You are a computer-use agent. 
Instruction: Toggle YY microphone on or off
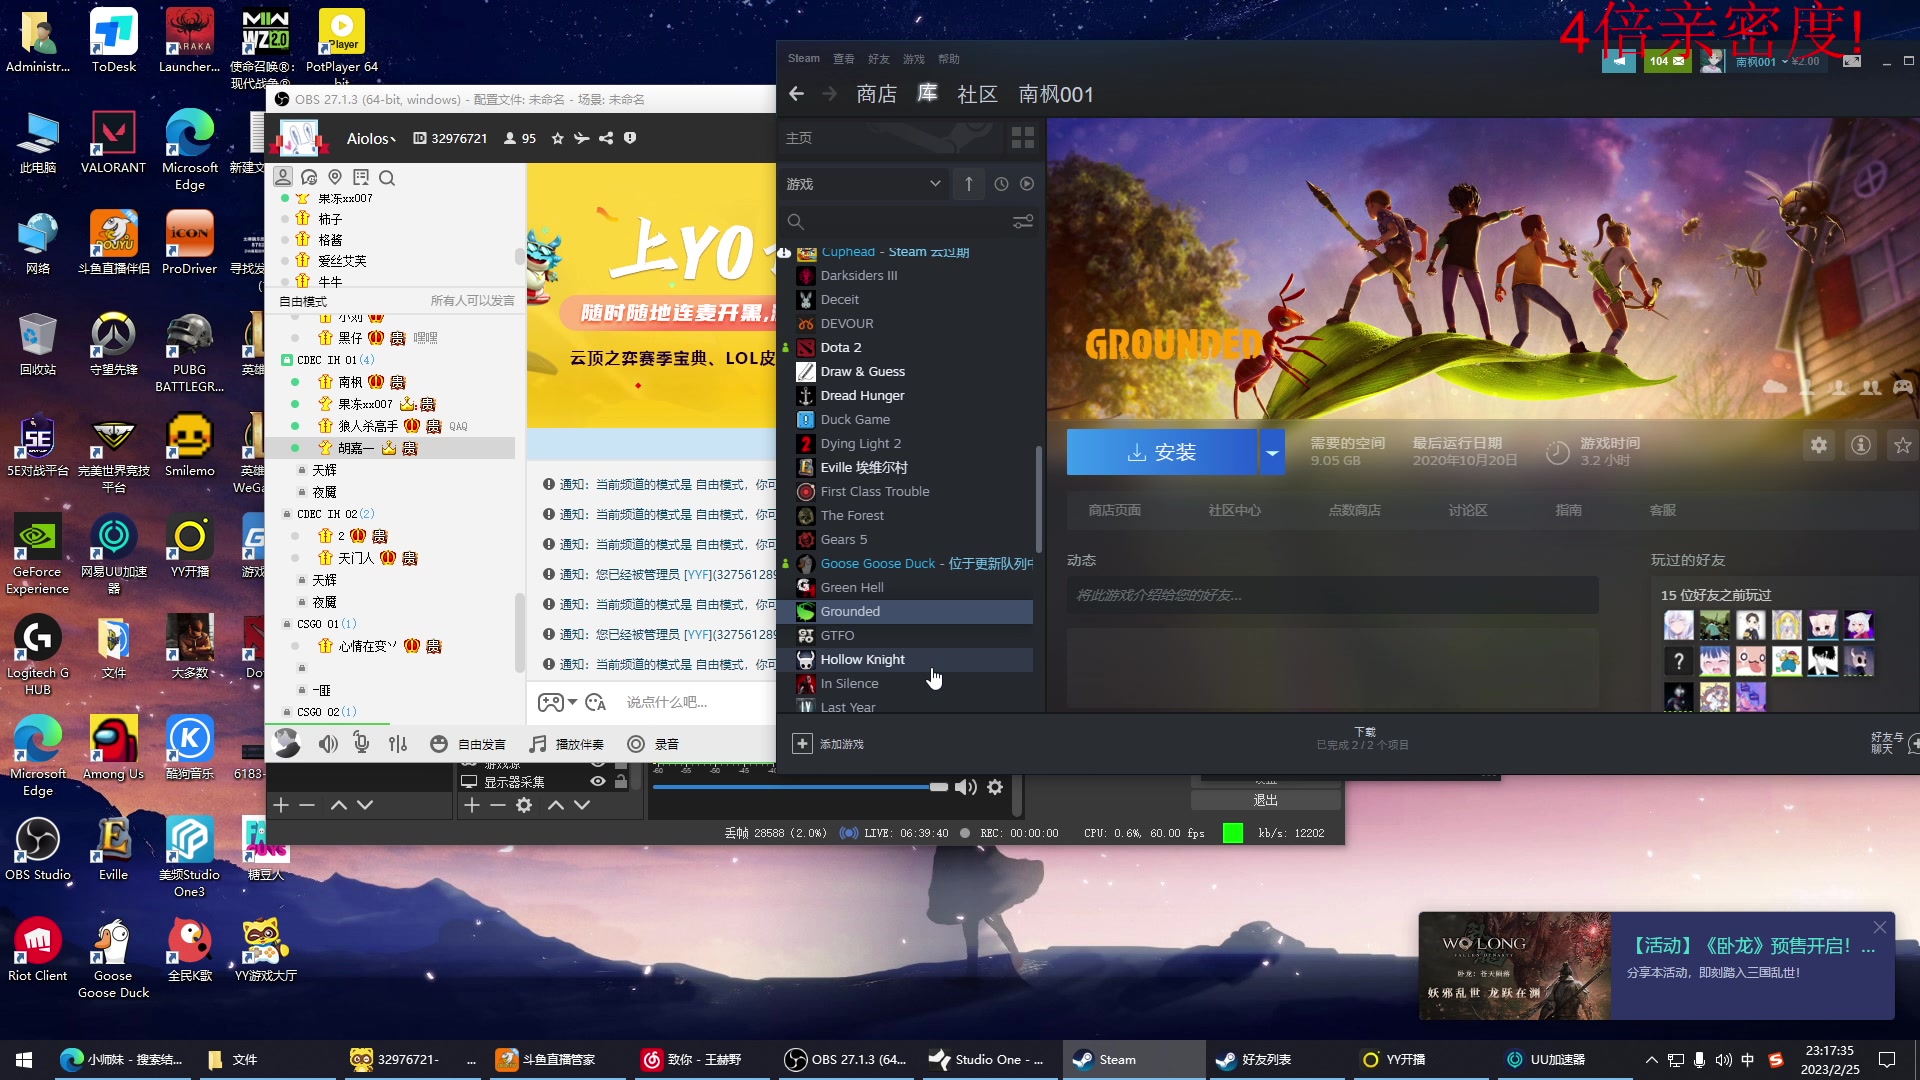pos(362,744)
